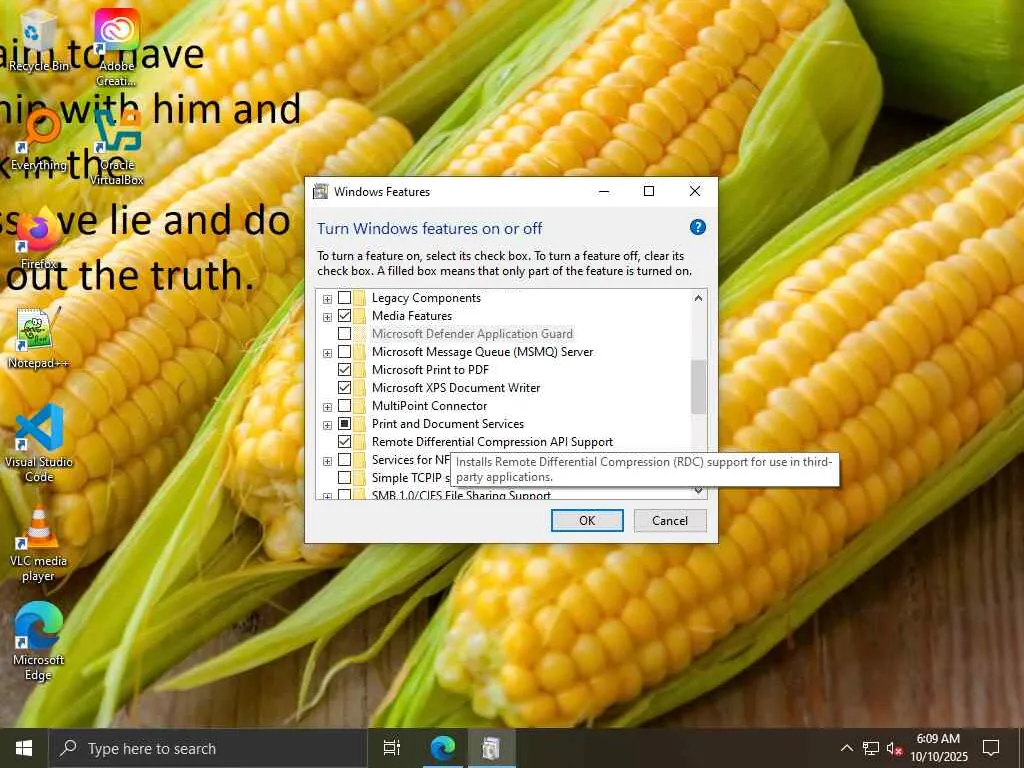Click OK to apply feature changes
This screenshot has width=1024, height=768.
click(587, 520)
